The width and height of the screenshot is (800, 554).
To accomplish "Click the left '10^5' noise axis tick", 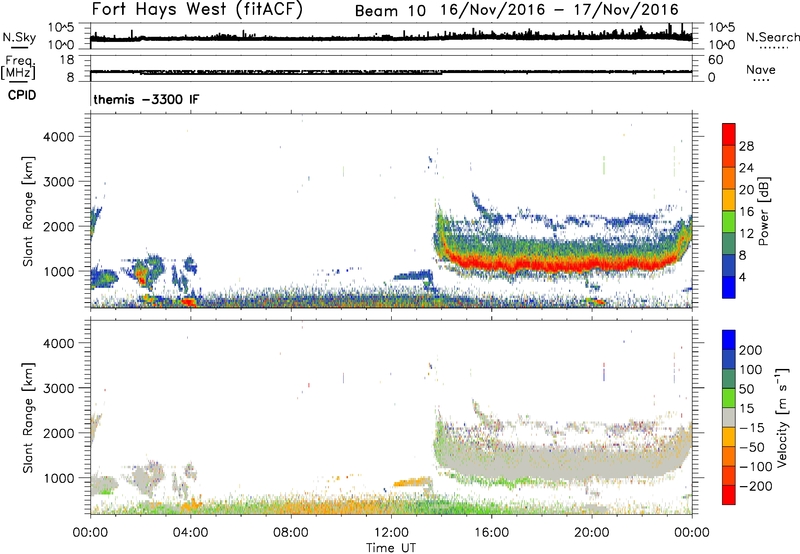I will pos(61,28).
